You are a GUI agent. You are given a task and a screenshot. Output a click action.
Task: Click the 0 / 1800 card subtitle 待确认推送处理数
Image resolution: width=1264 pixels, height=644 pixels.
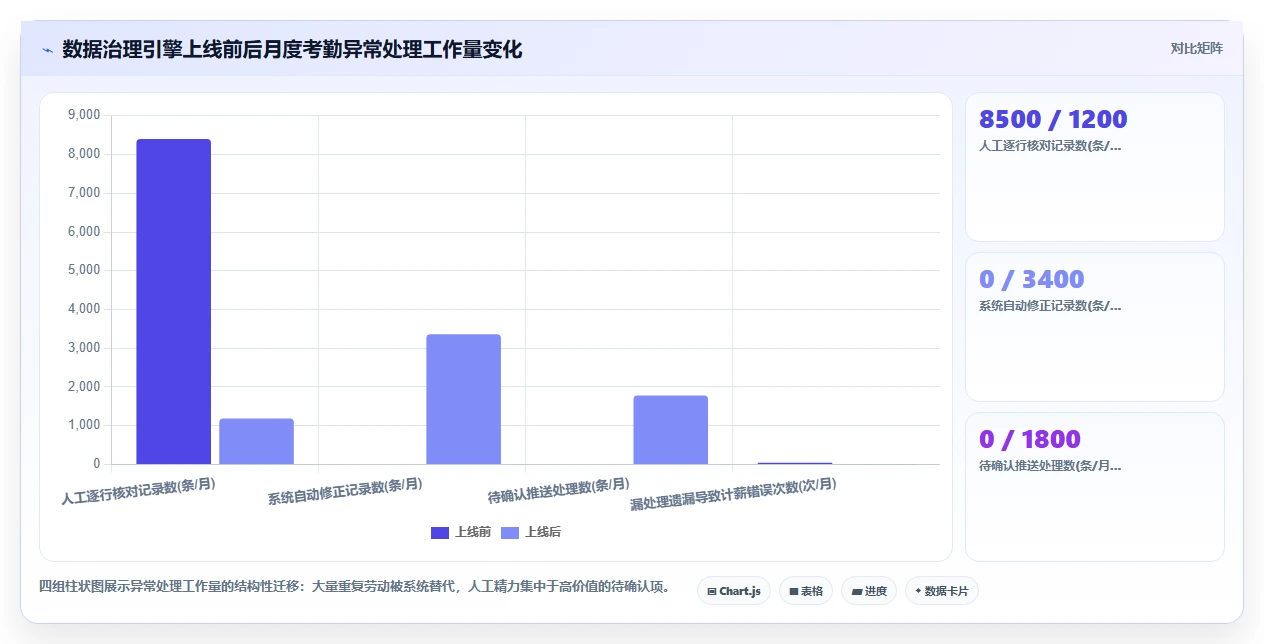[x=1050, y=466]
